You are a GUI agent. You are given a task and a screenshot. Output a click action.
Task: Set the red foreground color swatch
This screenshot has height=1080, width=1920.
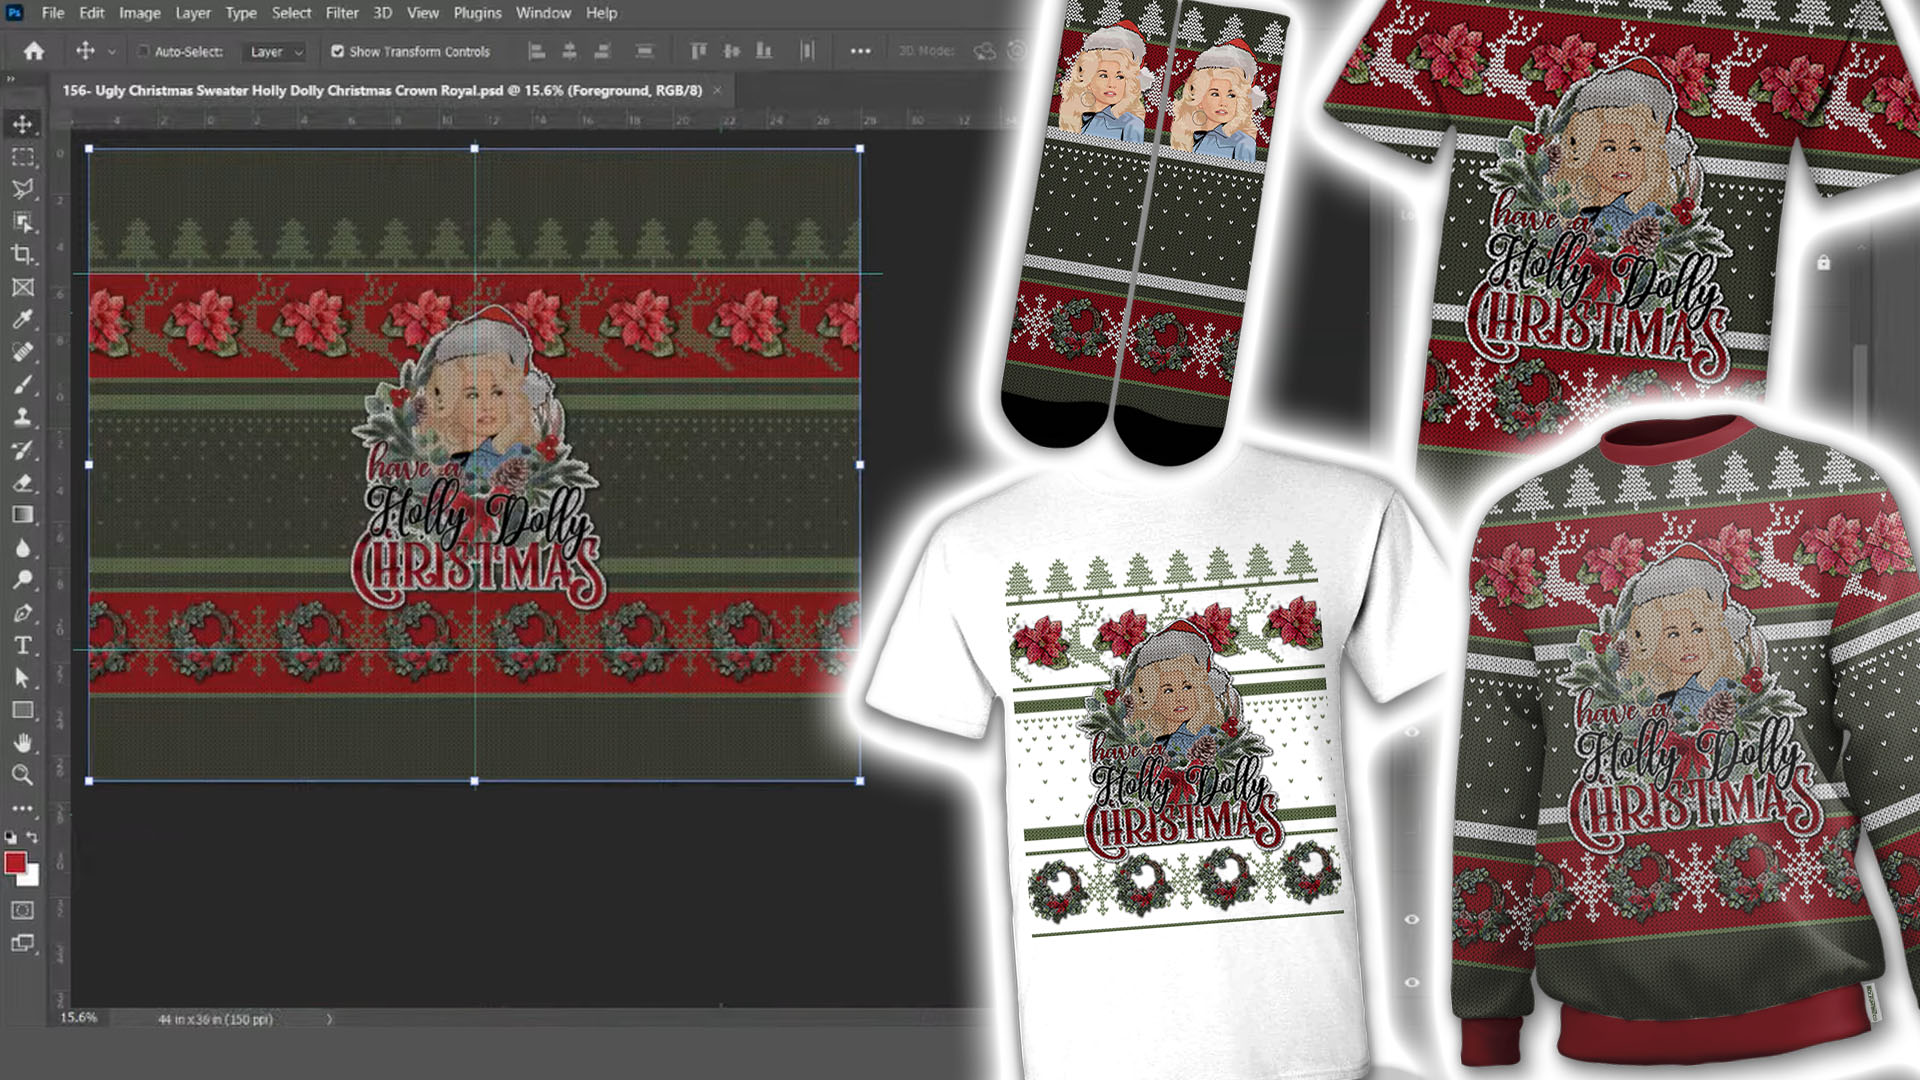click(x=15, y=863)
